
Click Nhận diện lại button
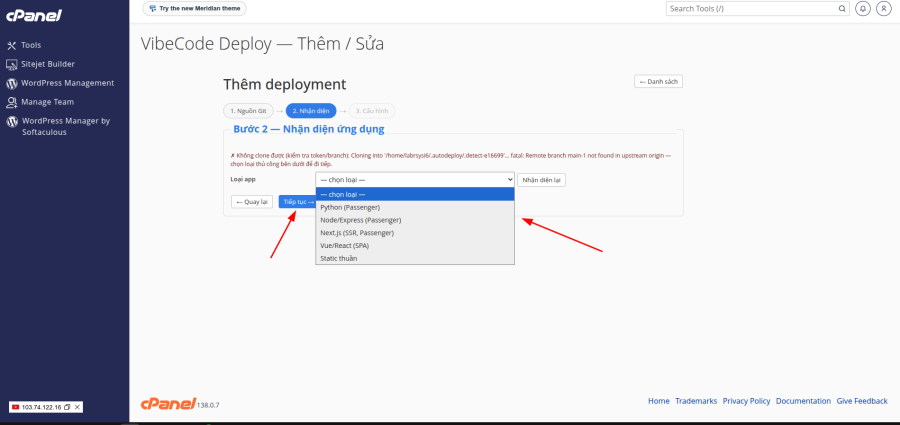click(x=541, y=180)
